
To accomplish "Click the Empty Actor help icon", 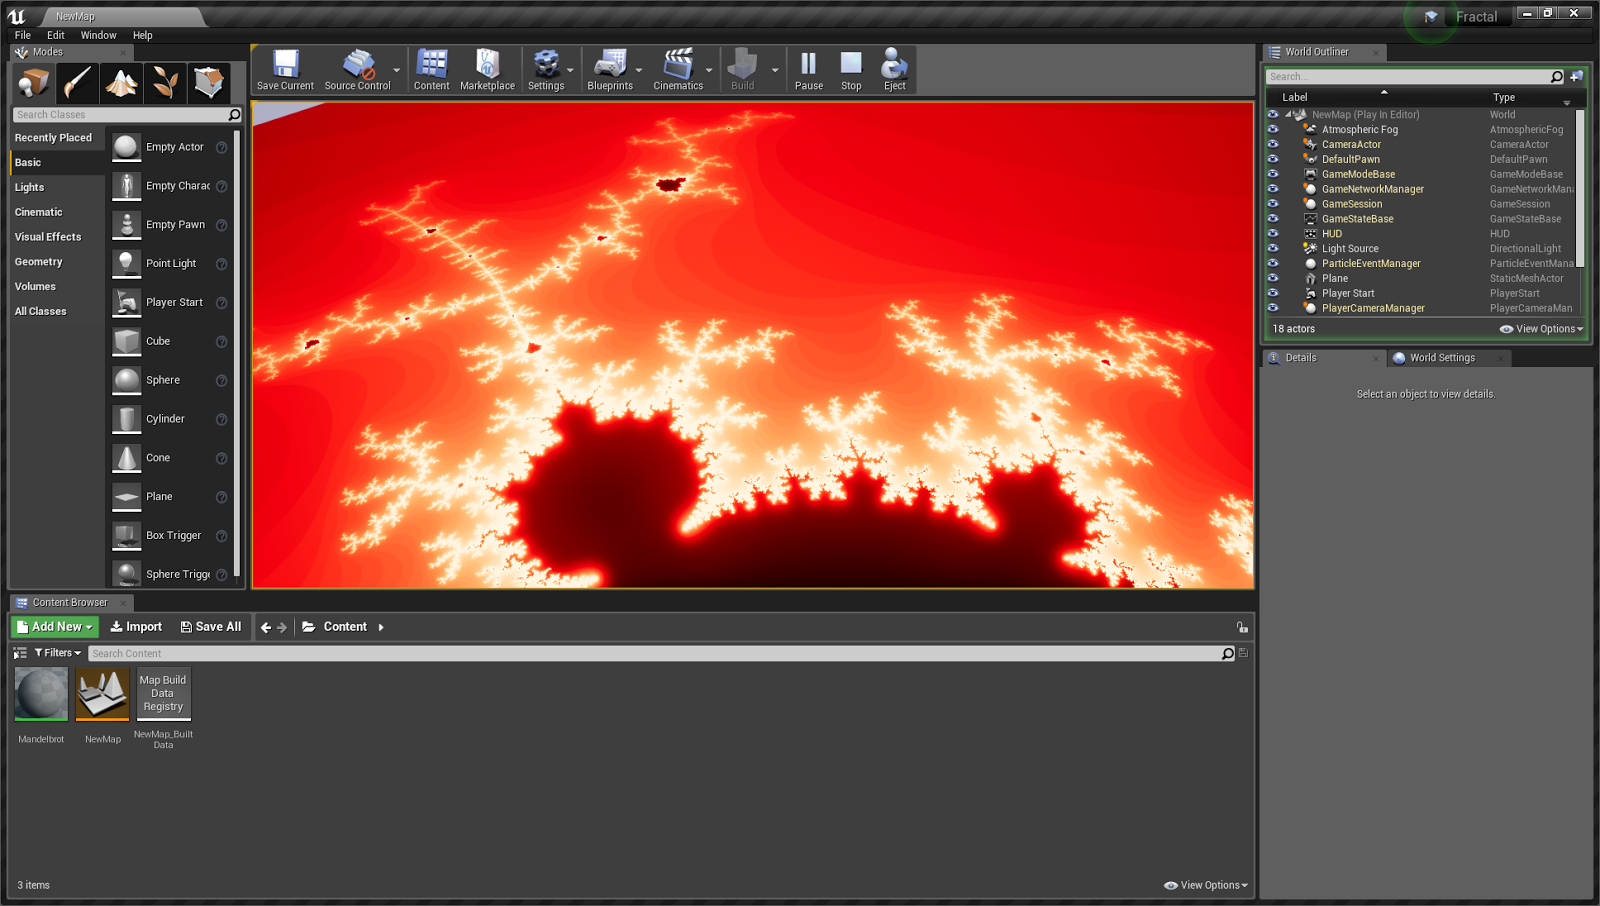I will (222, 148).
